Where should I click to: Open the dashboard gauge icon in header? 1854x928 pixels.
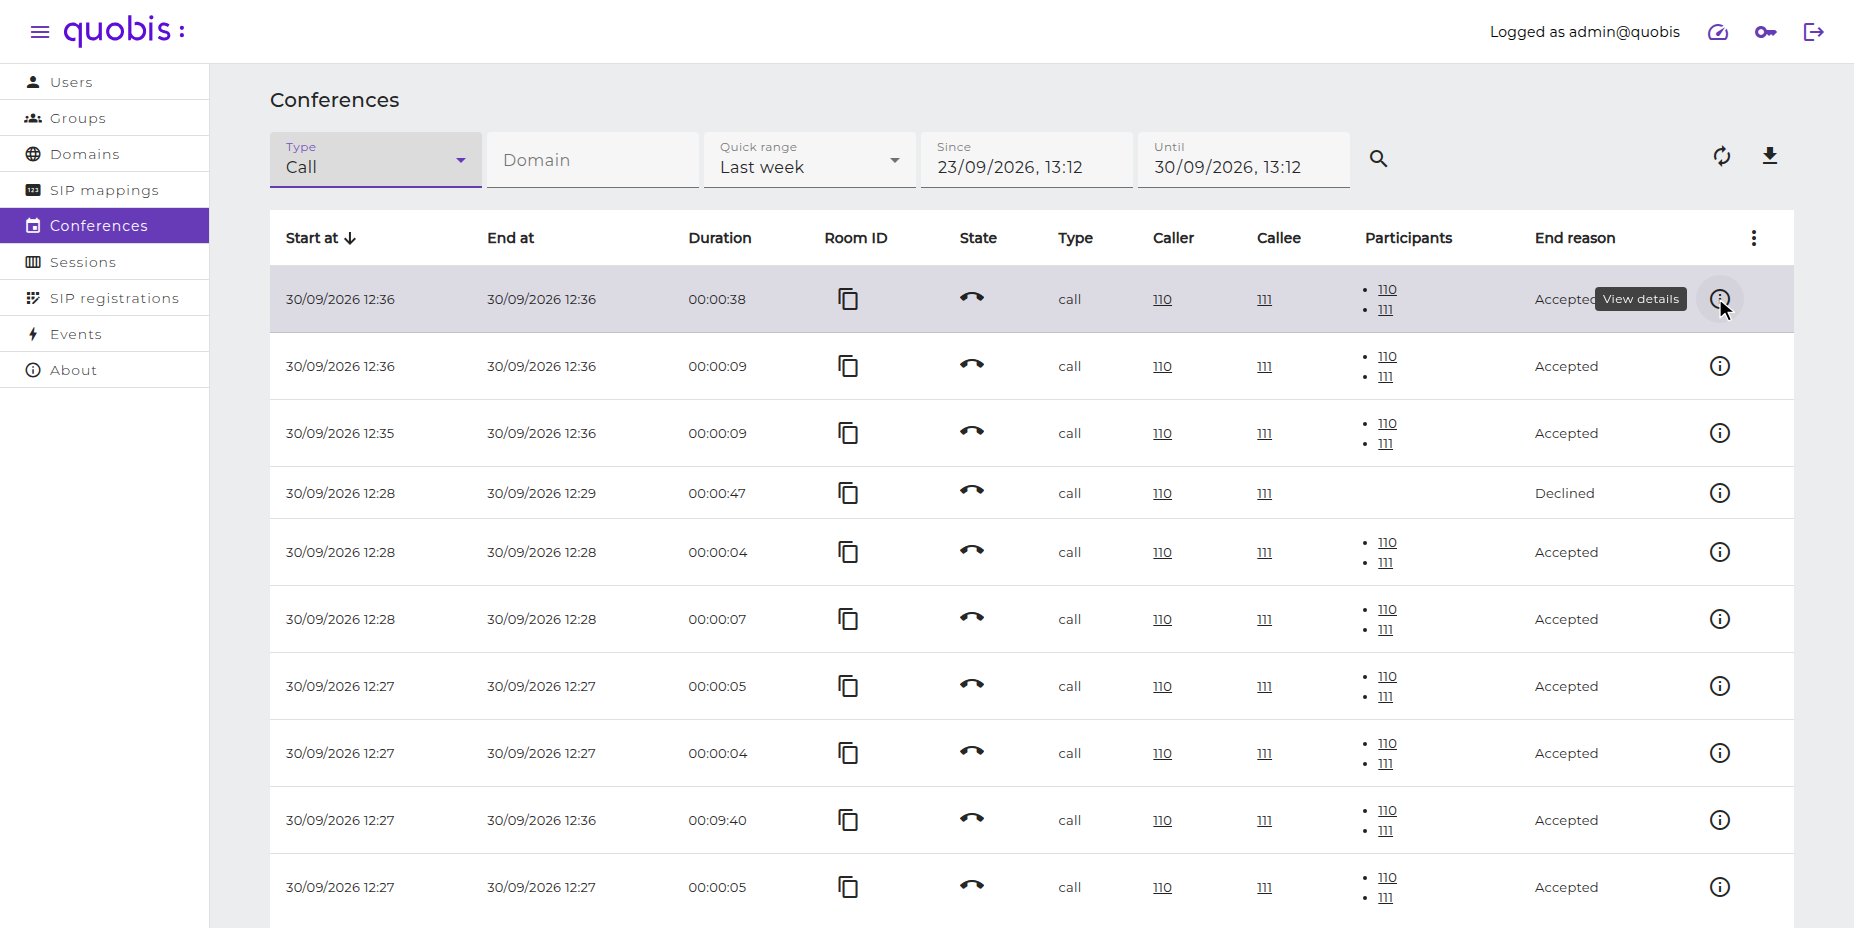tap(1718, 32)
